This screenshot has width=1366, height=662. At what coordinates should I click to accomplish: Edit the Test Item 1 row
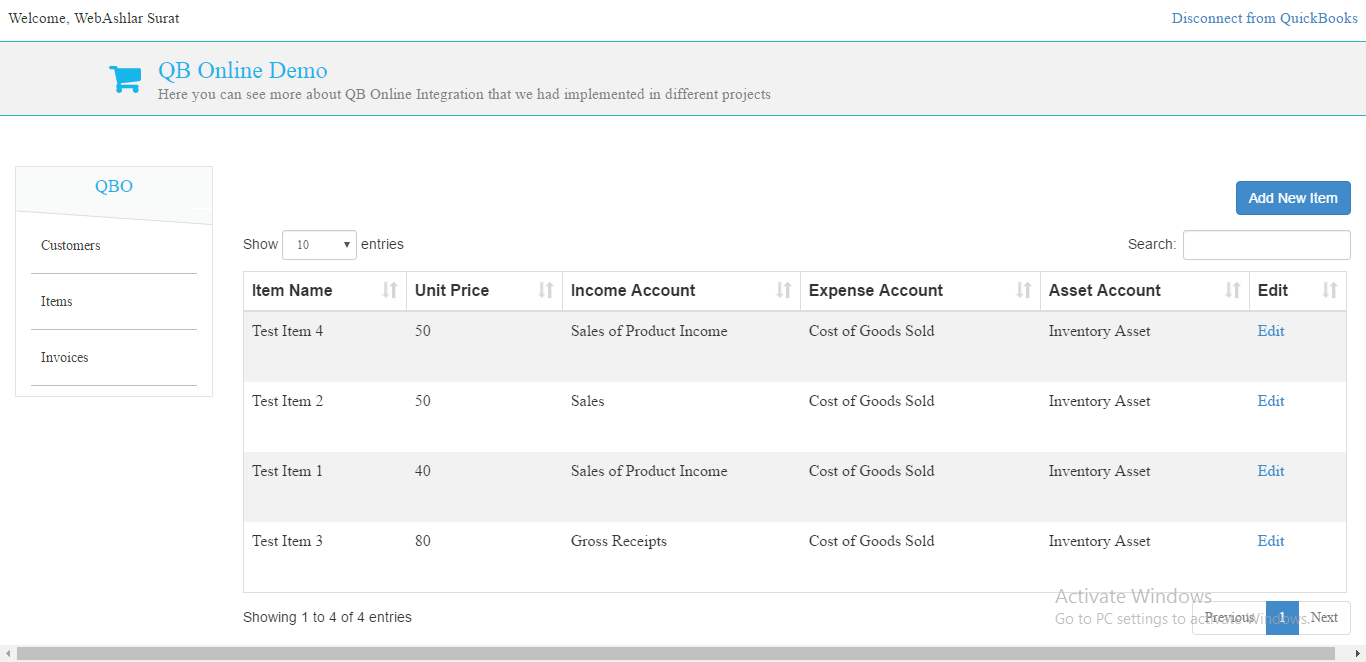coord(1271,471)
